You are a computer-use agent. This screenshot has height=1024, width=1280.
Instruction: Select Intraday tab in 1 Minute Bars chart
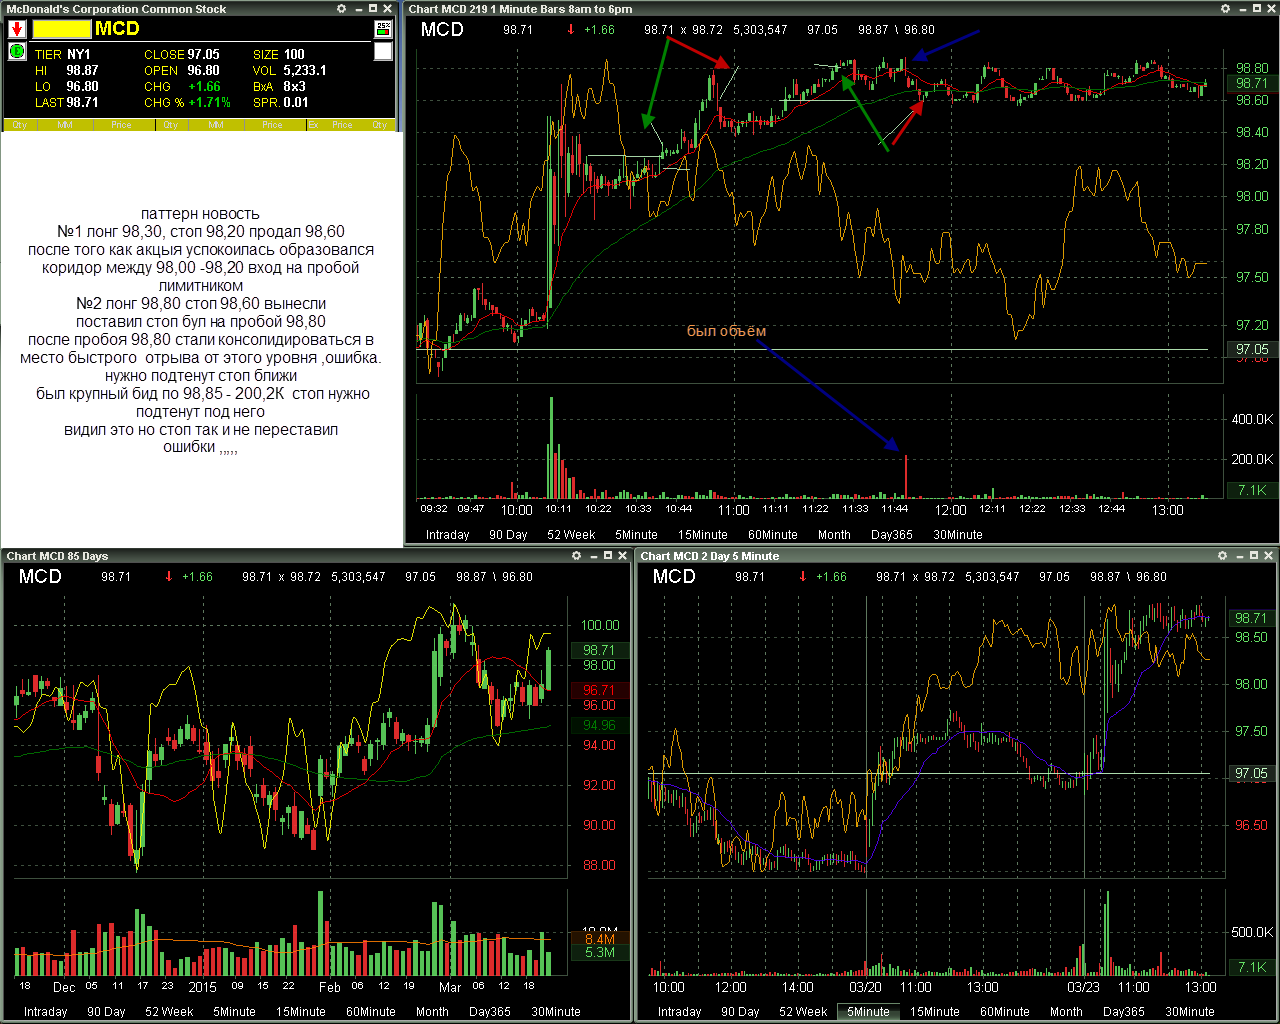point(447,535)
